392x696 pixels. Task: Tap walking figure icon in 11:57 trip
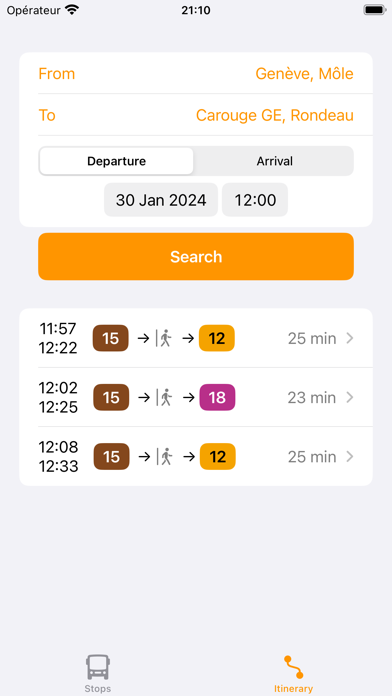point(165,338)
